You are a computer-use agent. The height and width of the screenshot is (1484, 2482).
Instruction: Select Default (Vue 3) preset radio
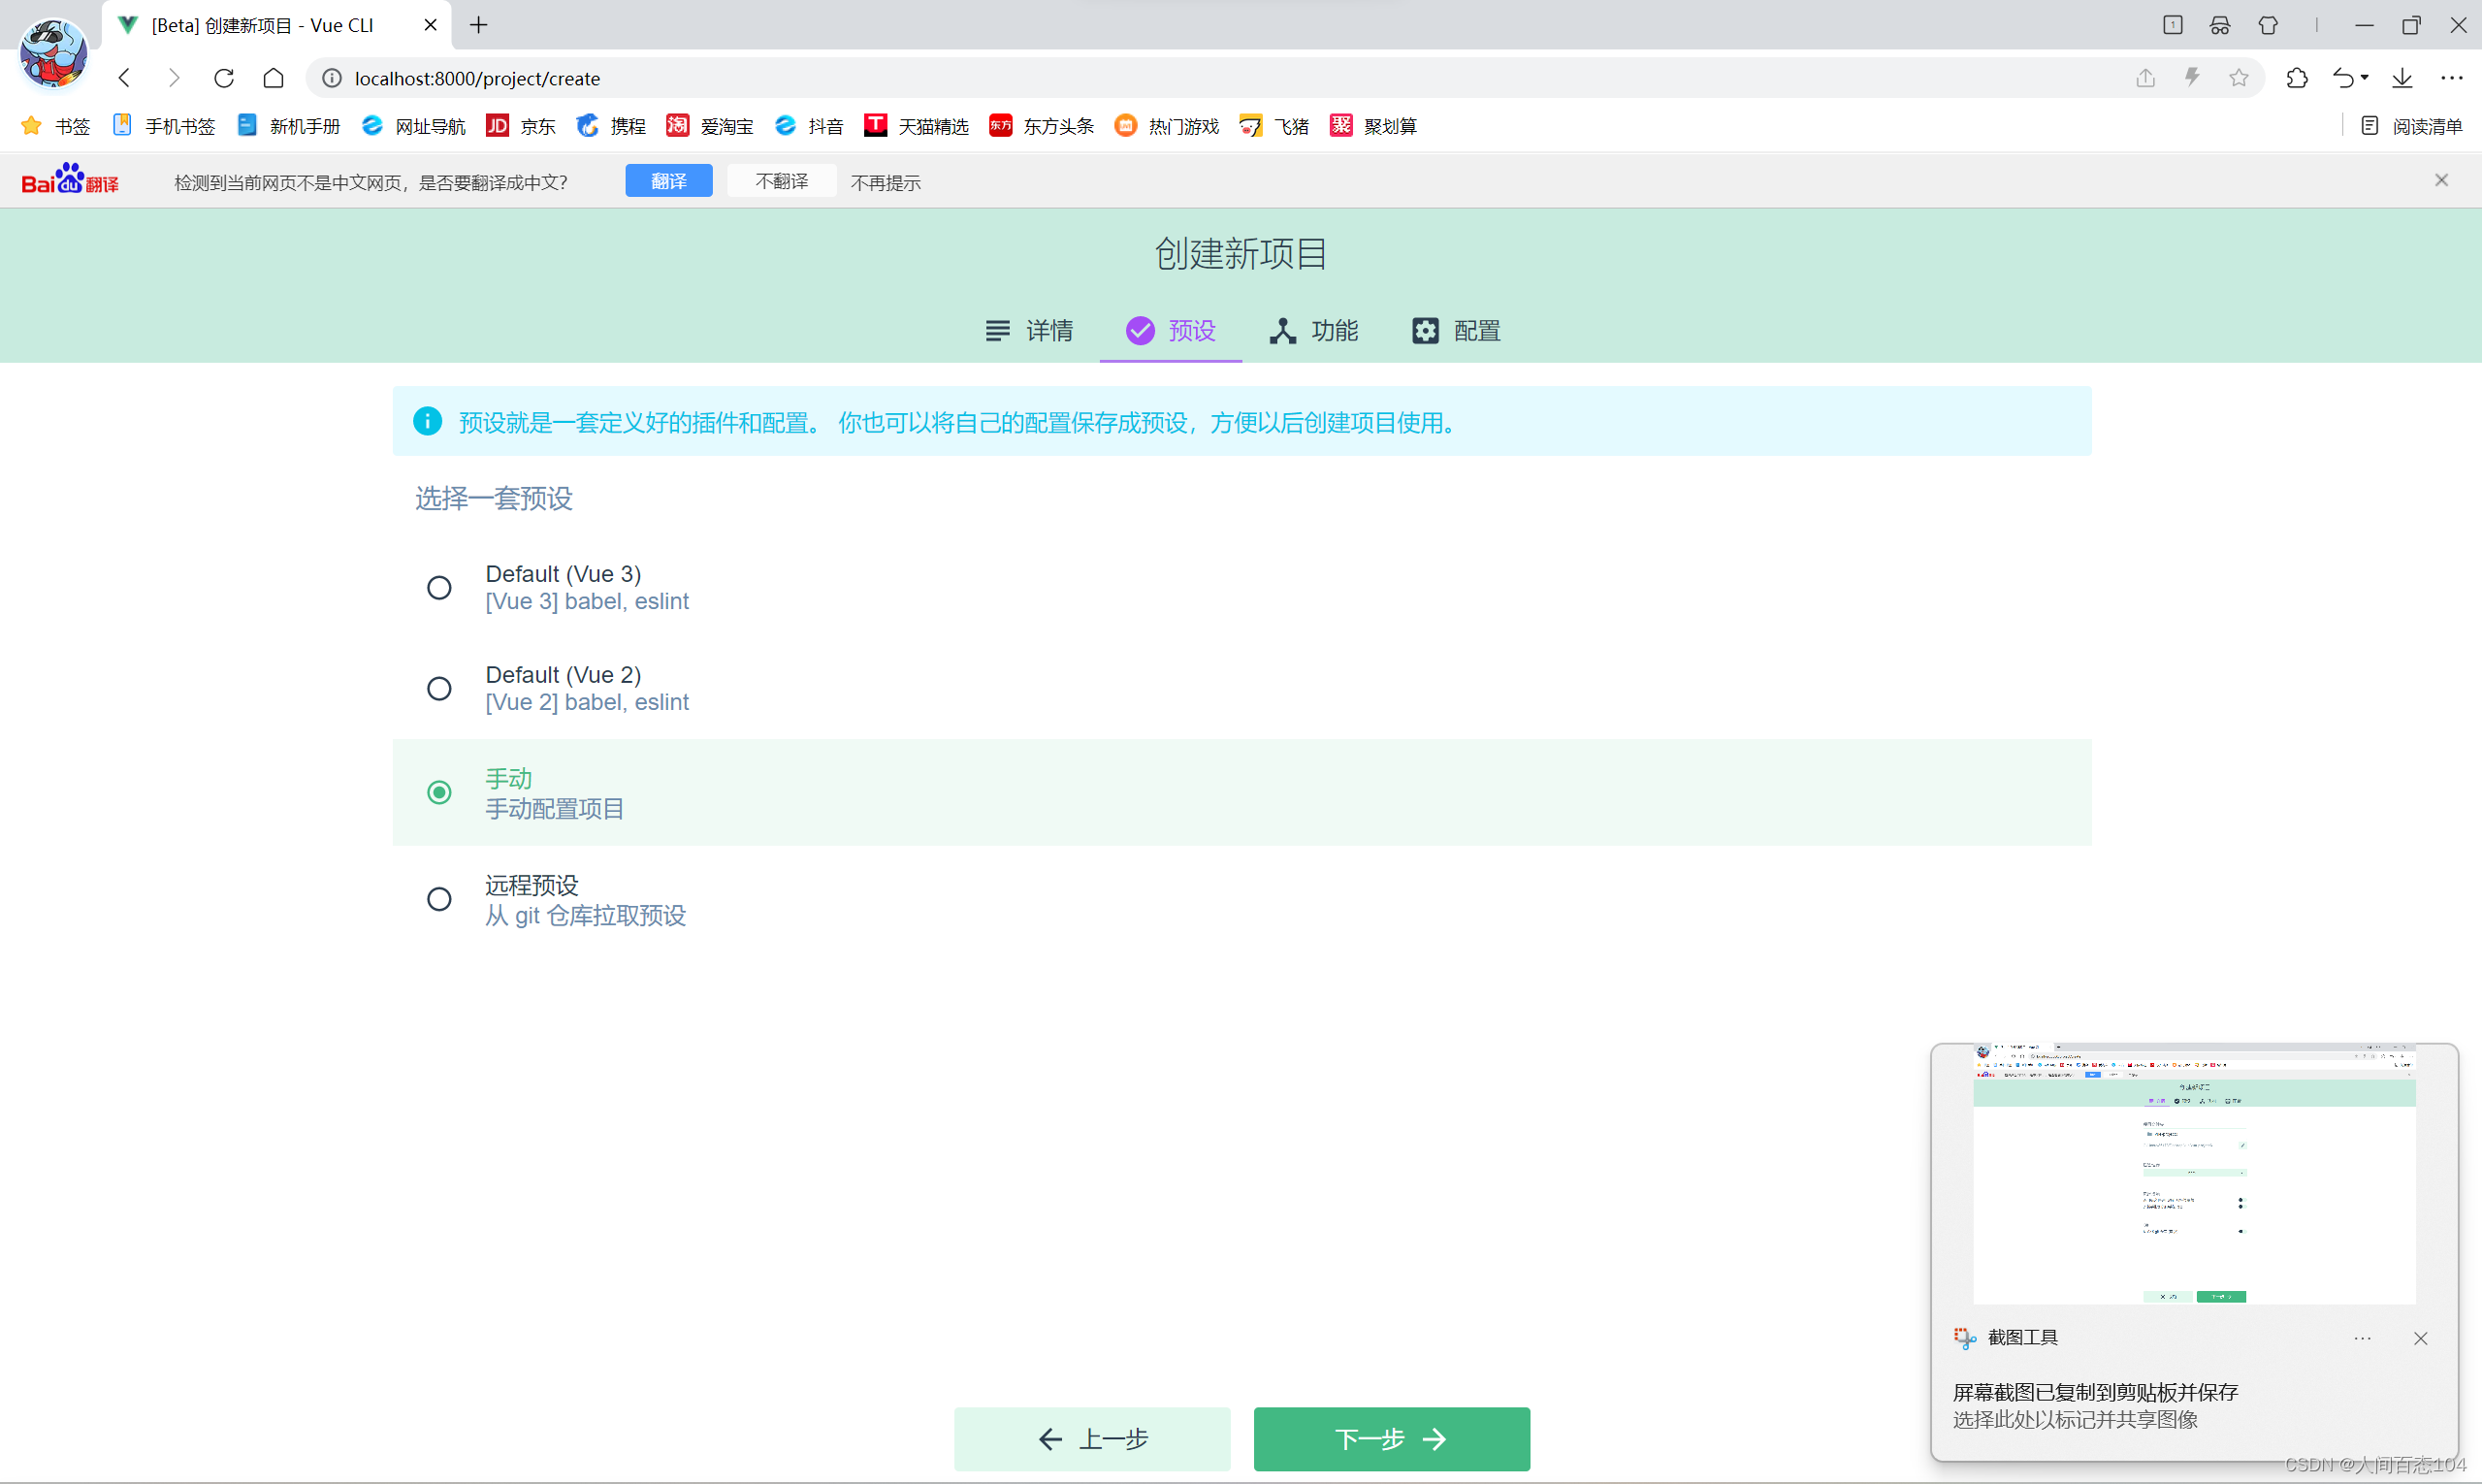(x=439, y=588)
